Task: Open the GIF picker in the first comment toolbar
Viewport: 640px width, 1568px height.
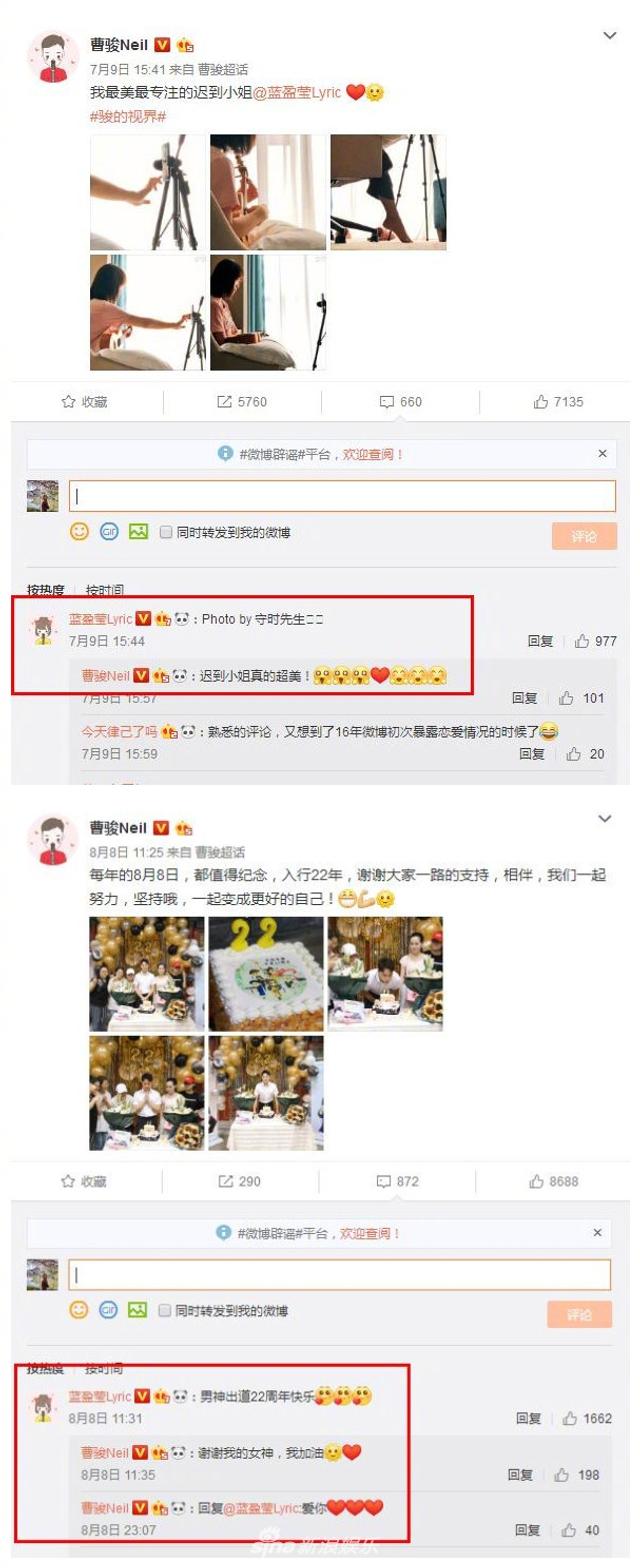Action: tap(109, 532)
